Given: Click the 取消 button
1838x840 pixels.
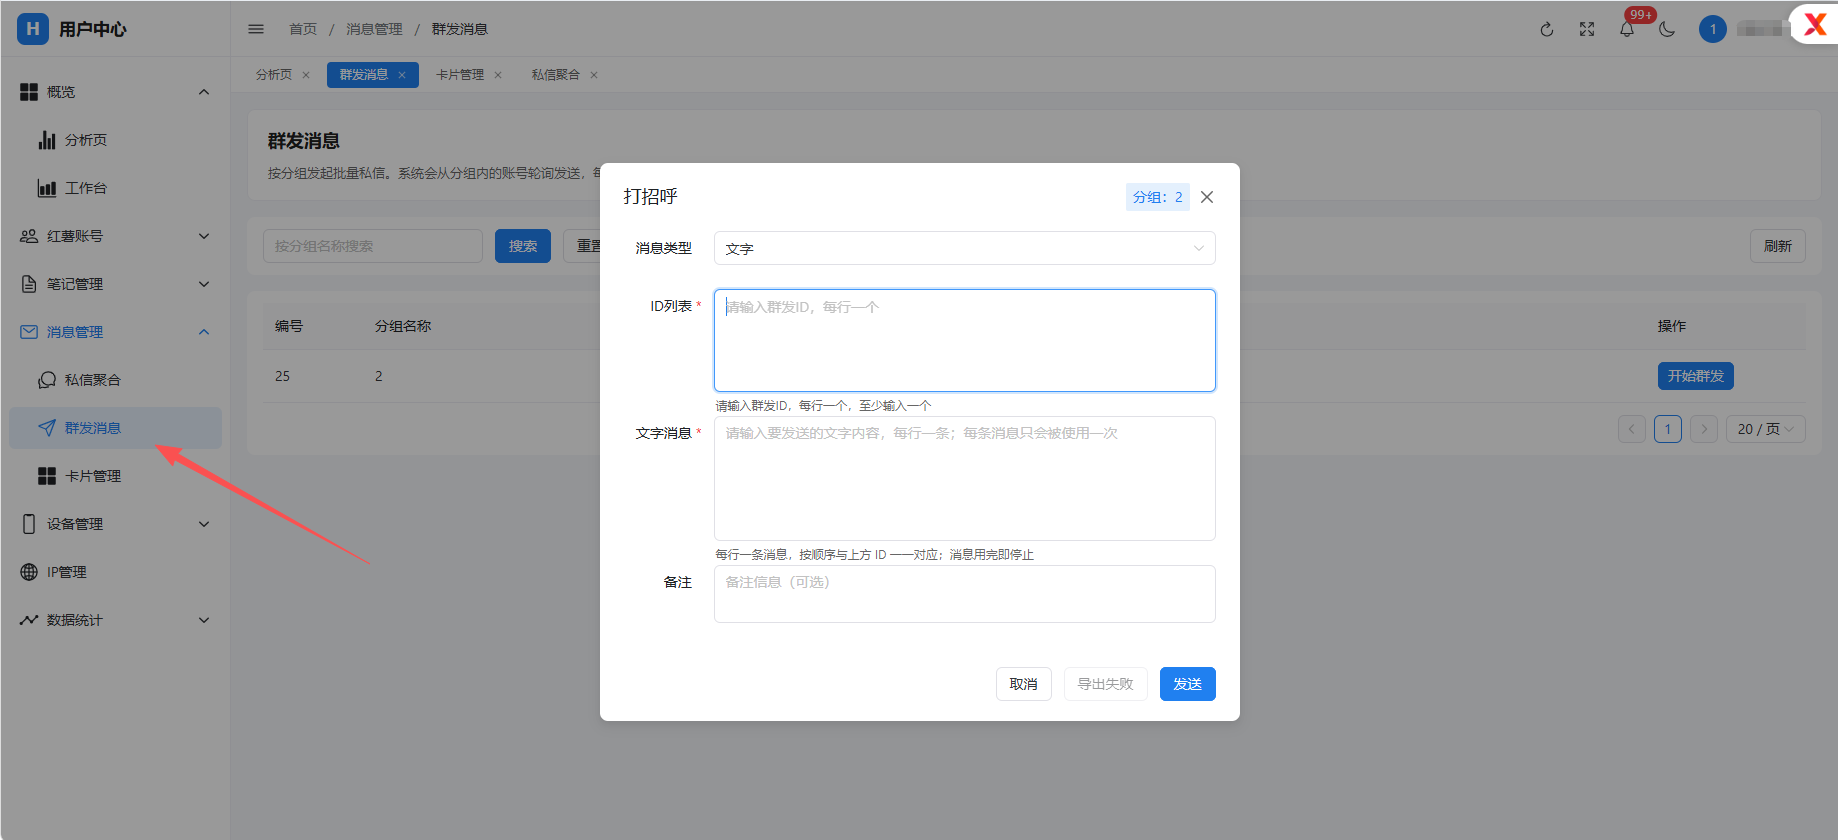Looking at the screenshot, I should (1024, 684).
